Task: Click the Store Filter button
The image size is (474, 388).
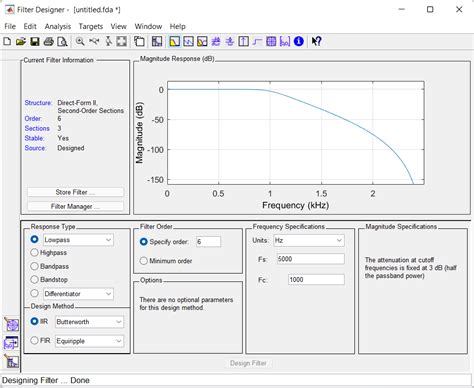Action: click(x=75, y=192)
